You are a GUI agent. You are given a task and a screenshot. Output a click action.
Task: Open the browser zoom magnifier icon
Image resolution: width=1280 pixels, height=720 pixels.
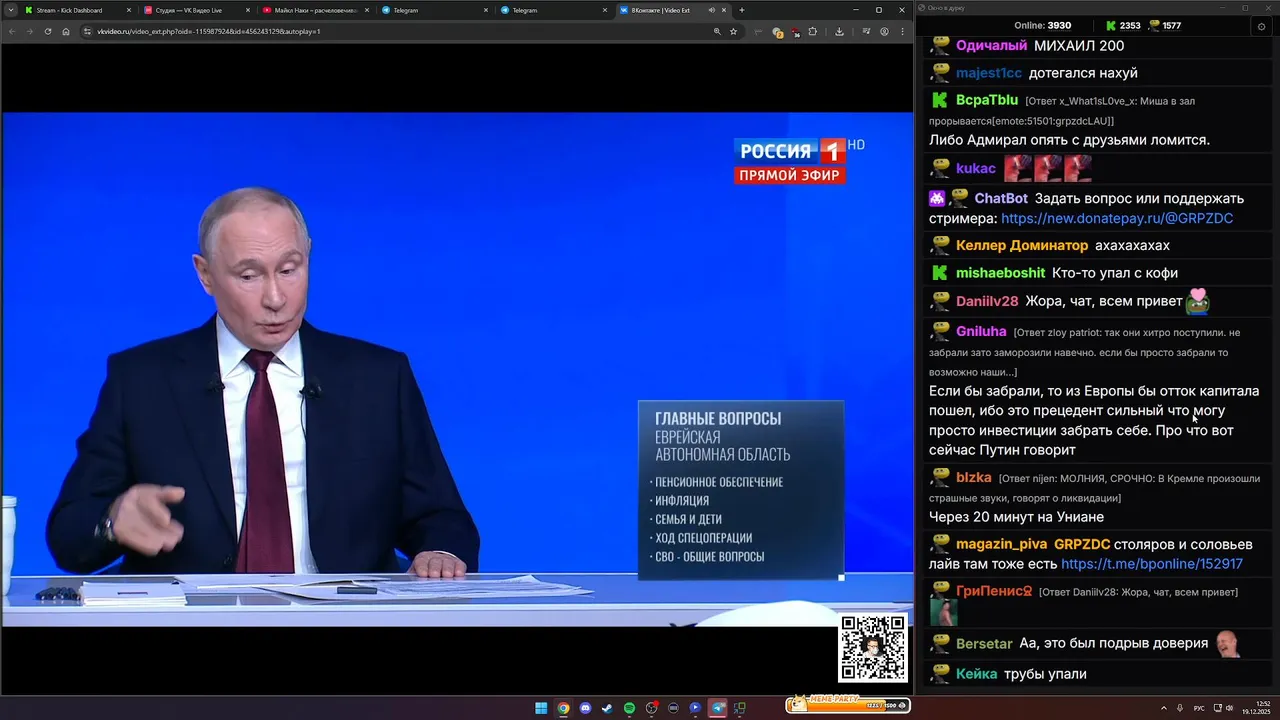717,31
